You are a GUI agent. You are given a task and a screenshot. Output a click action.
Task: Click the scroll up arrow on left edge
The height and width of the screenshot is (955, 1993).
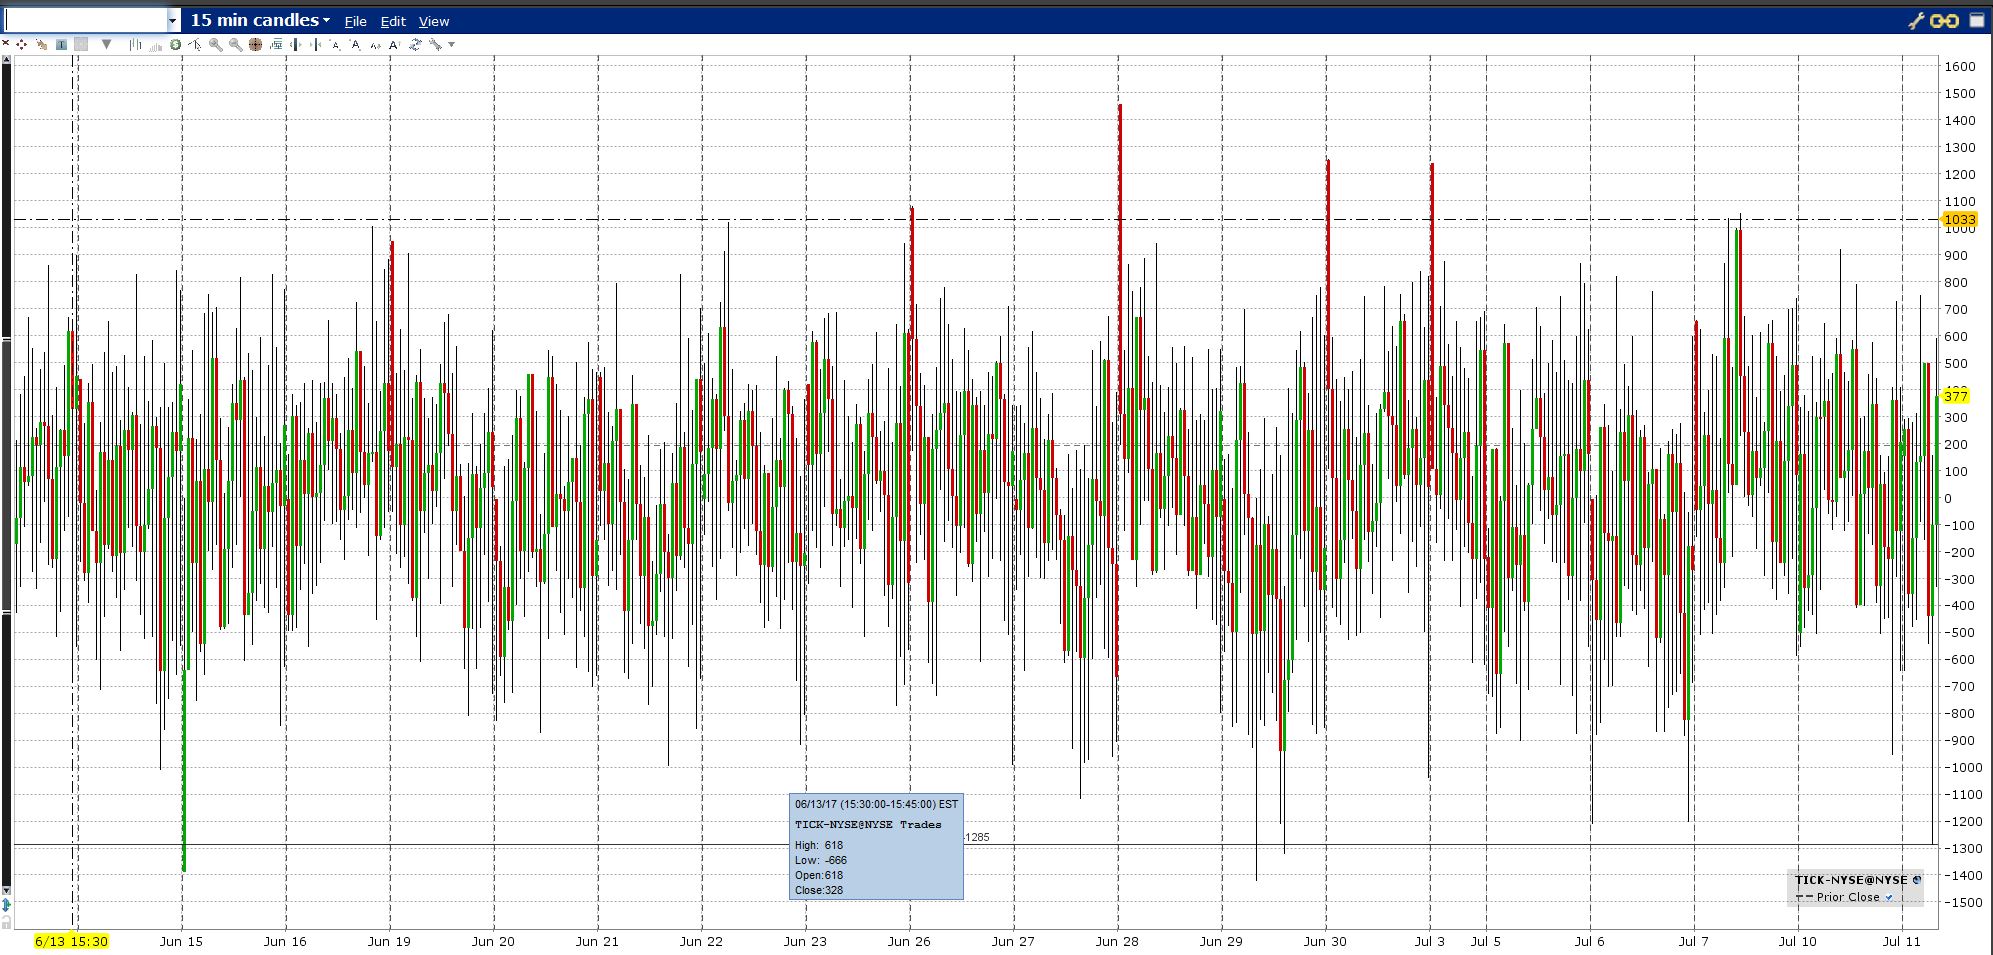(6, 60)
